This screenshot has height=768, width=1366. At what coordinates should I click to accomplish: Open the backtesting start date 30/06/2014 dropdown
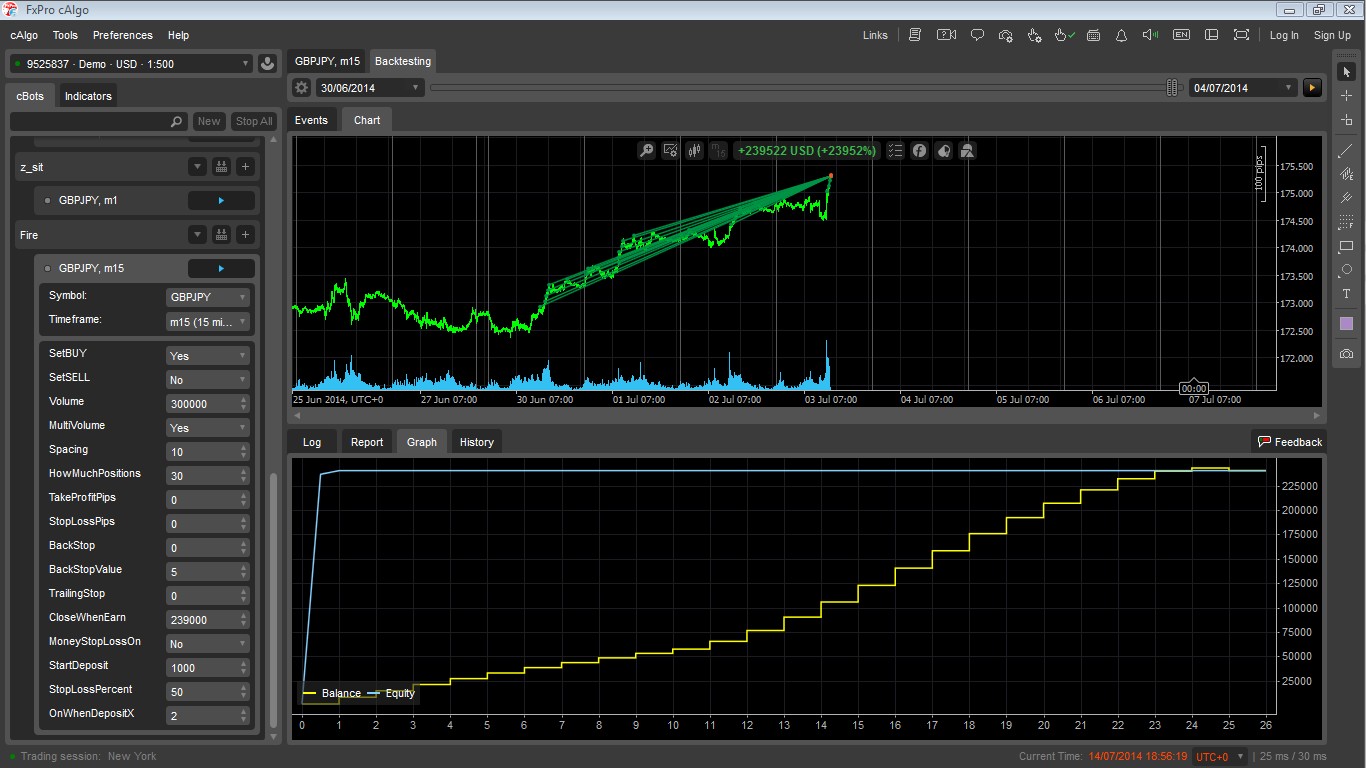(x=370, y=88)
